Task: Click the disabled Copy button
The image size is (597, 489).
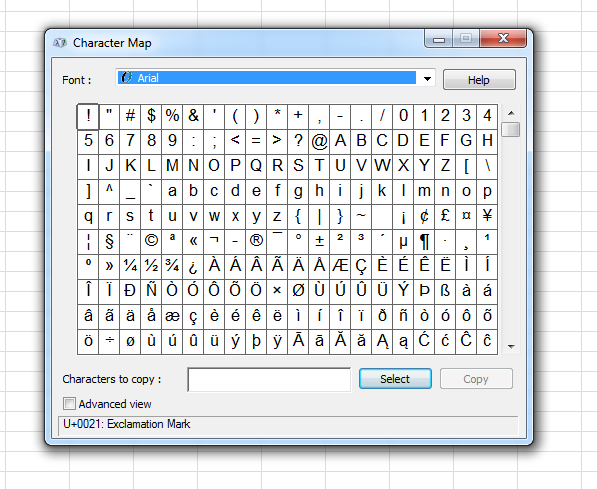Action: 476,379
